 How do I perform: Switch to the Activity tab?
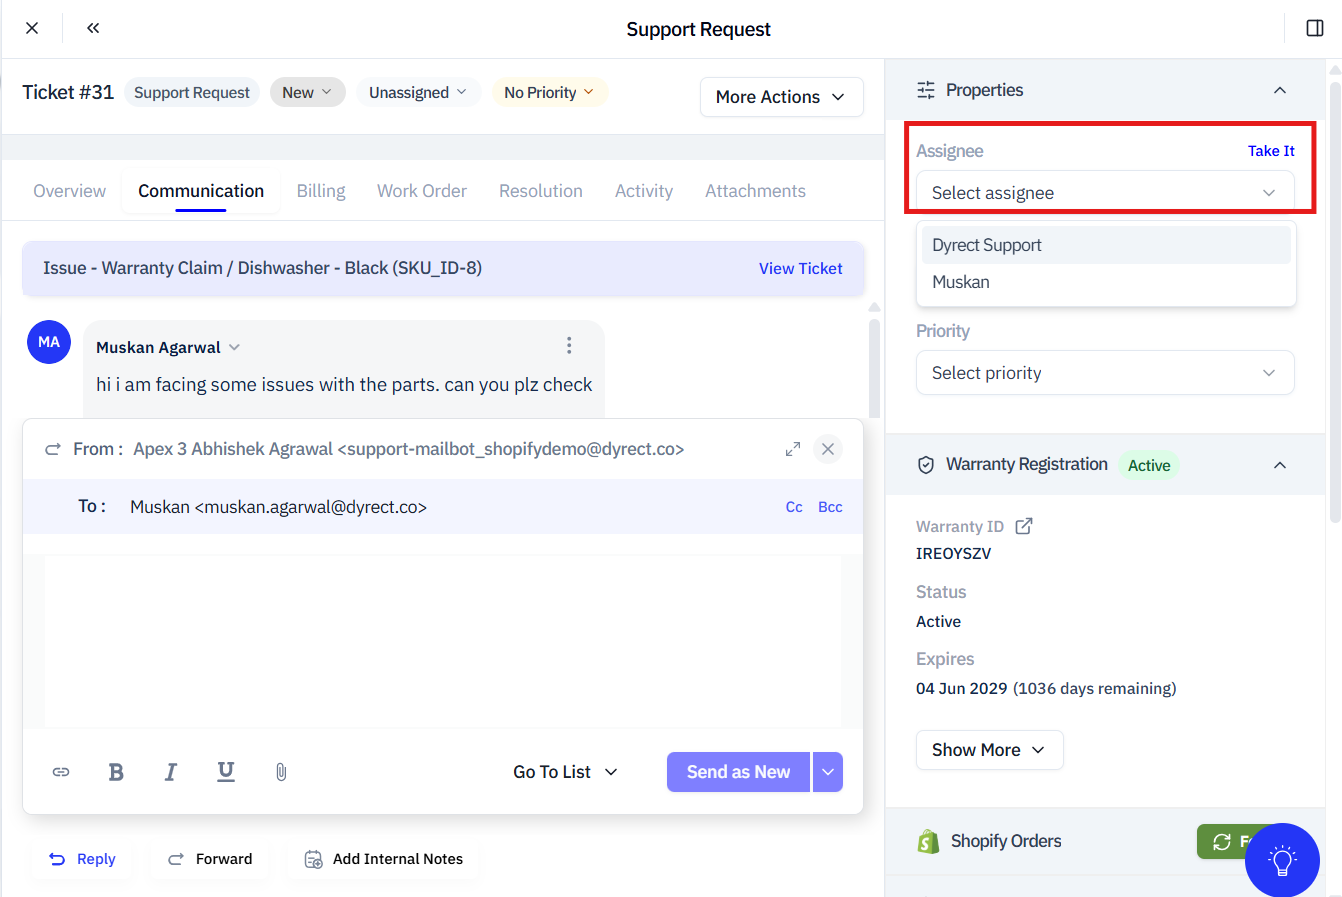[644, 191]
